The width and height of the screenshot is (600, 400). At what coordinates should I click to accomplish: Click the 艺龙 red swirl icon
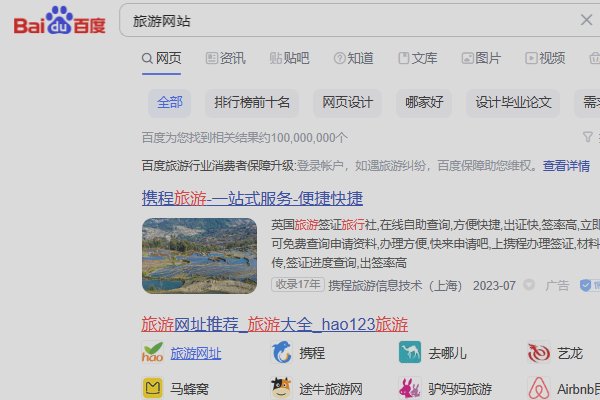point(539,353)
